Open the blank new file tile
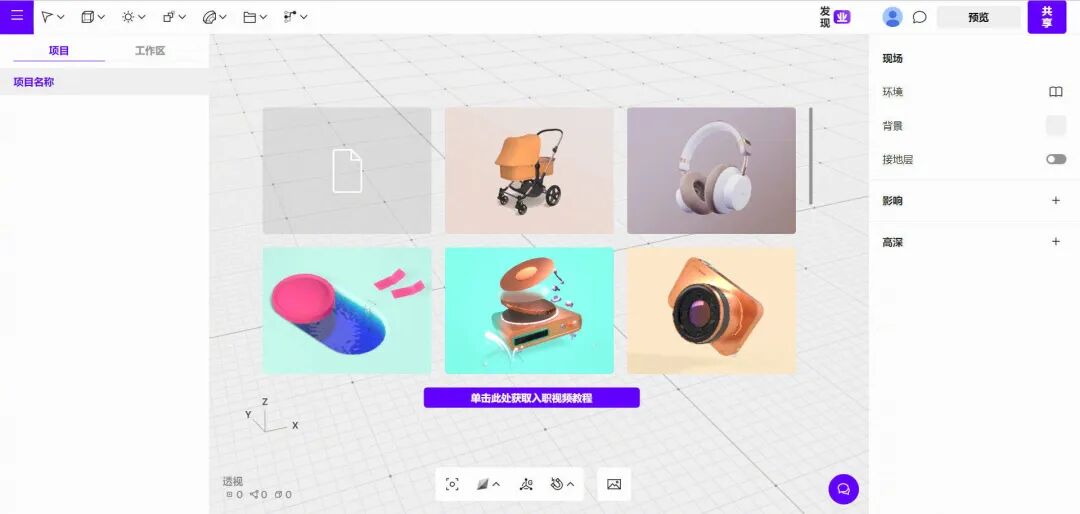 347,170
